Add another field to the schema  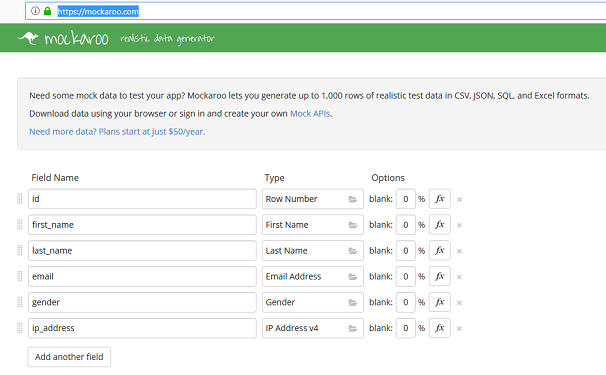[x=69, y=357]
